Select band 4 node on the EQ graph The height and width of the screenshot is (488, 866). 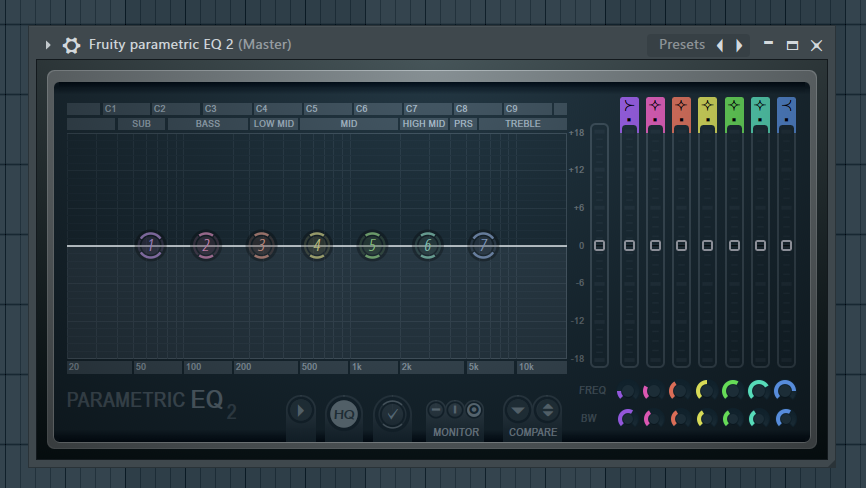(x=317, y=246)
